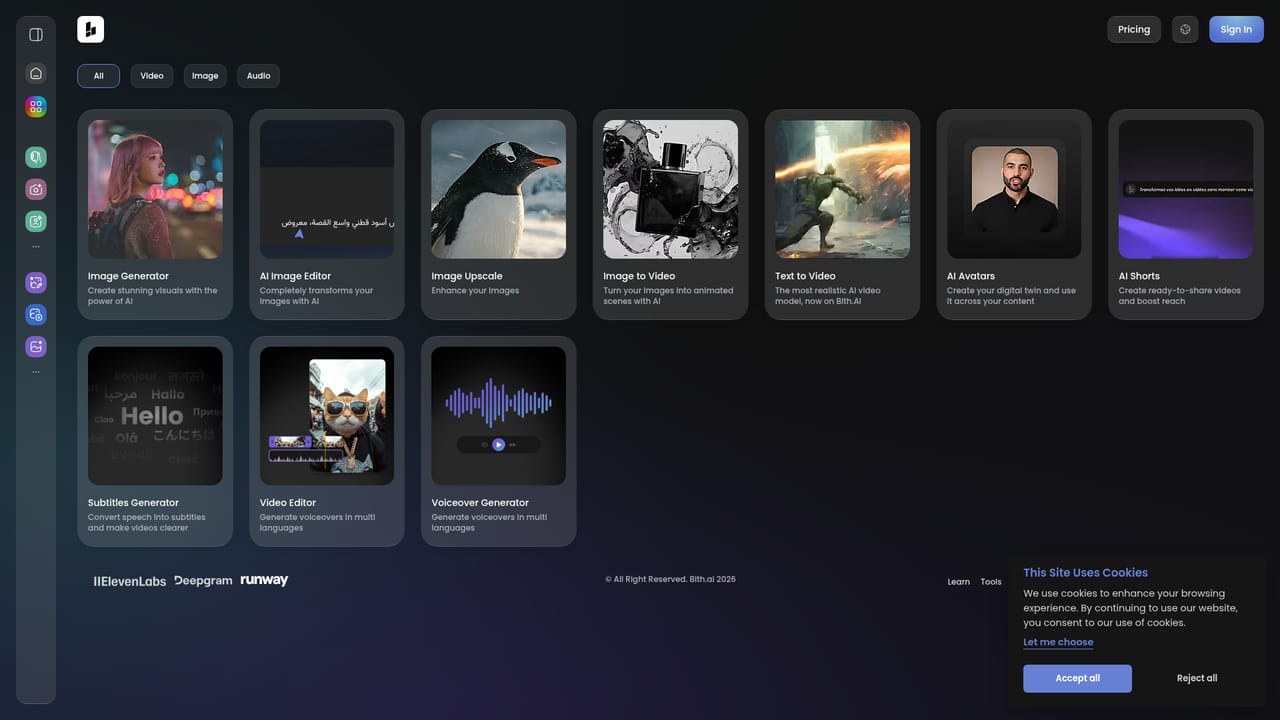Viewport: 1280px width, 720px height.
Task: Expand lower ellipsis in the sidebar
Action: pyautogui.click(x=36, y=372)
